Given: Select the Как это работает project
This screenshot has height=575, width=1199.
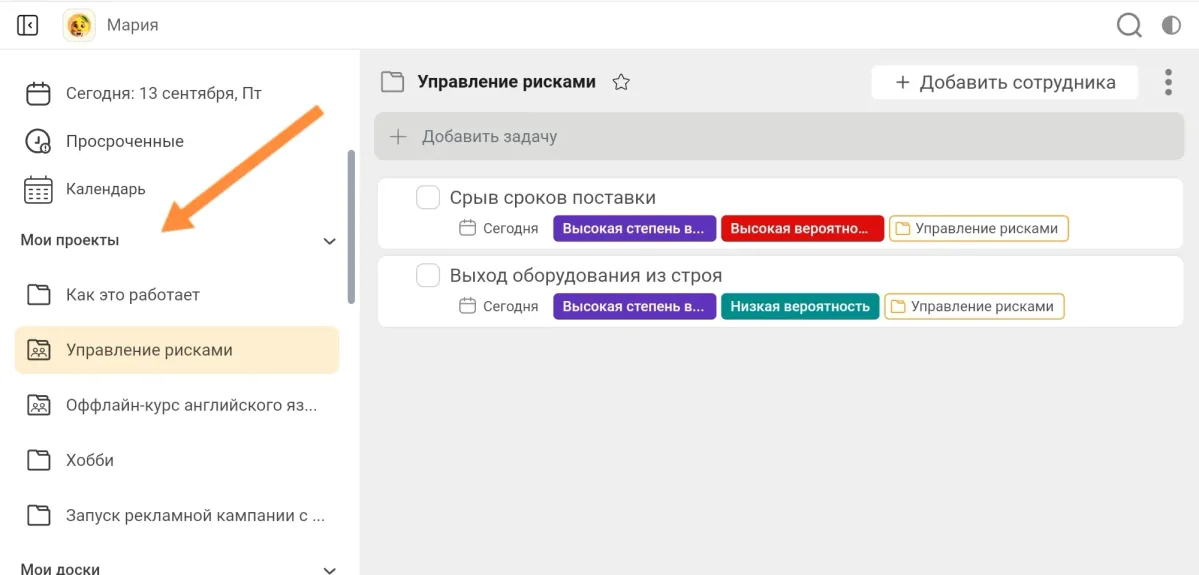Looking at the screenshot, I should (132, 295).
